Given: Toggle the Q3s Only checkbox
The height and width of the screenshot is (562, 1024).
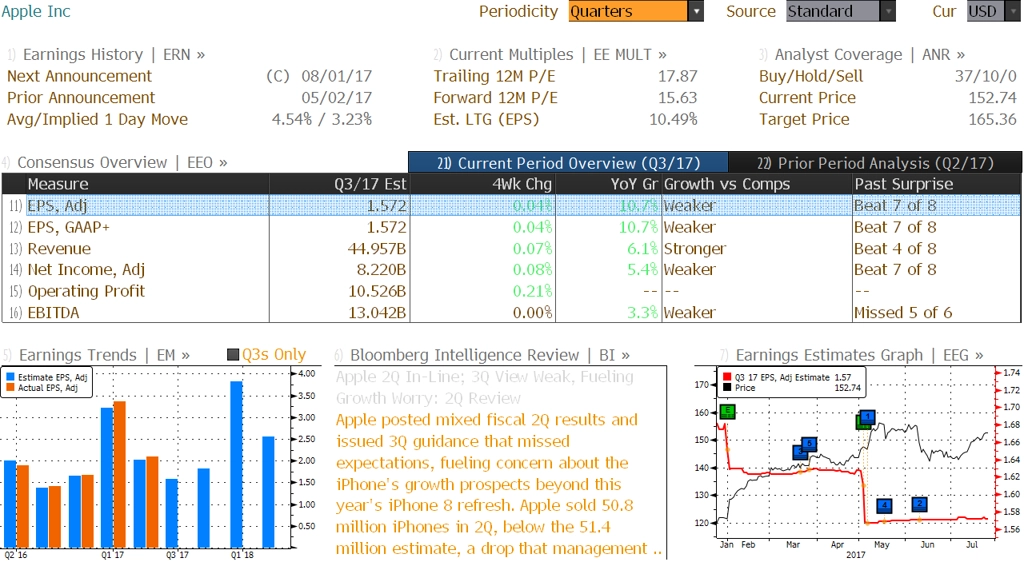Looking at the screenshot, I should (x=232, y=355).
